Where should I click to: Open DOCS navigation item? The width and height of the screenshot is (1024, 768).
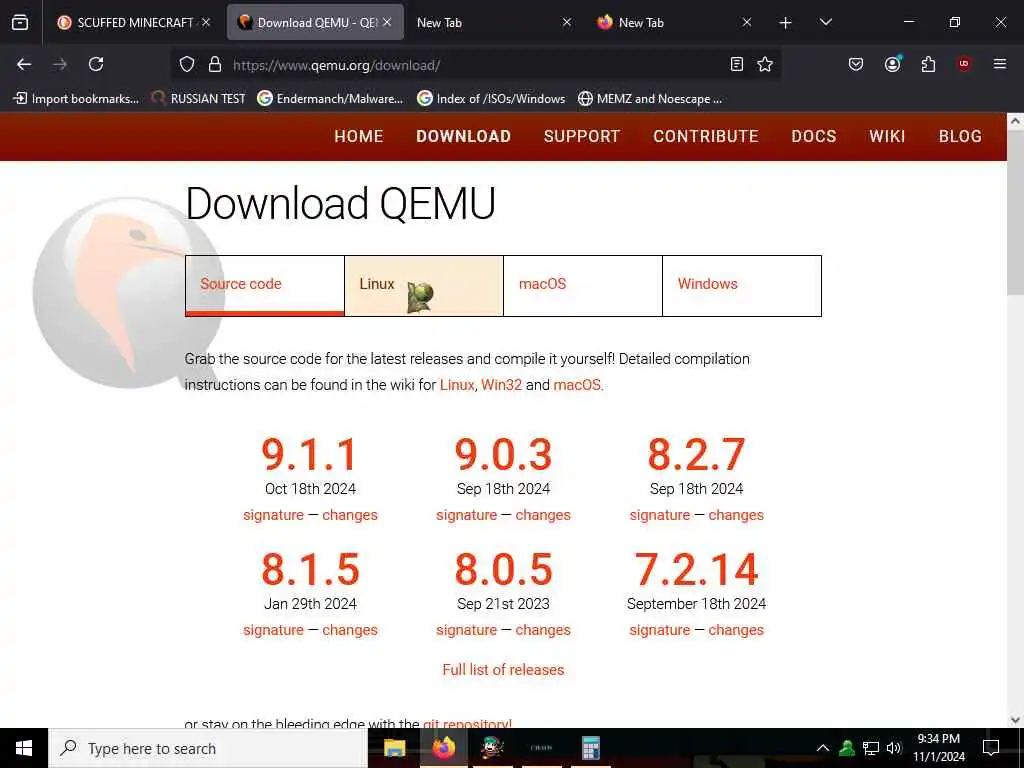[814, 136]
